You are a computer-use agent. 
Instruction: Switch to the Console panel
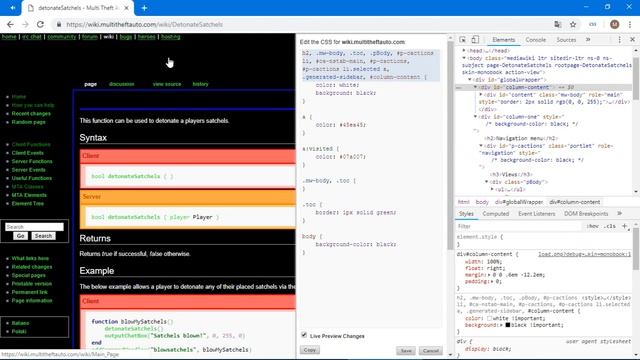(536, 40)
